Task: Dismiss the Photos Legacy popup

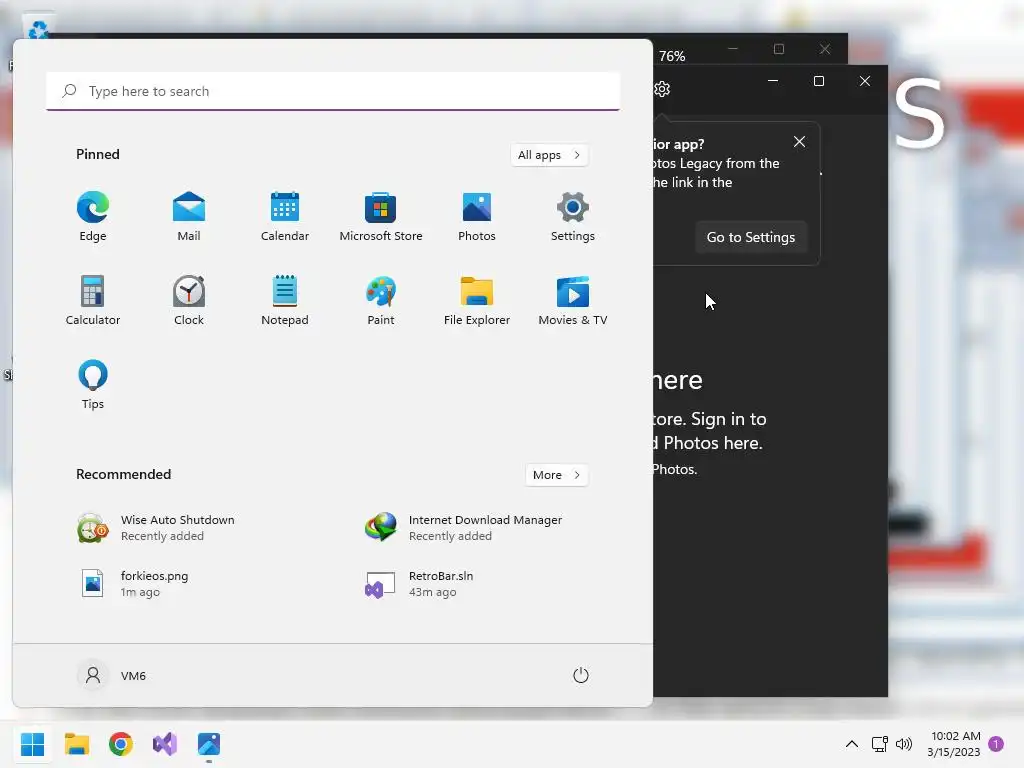Action: 799,142
